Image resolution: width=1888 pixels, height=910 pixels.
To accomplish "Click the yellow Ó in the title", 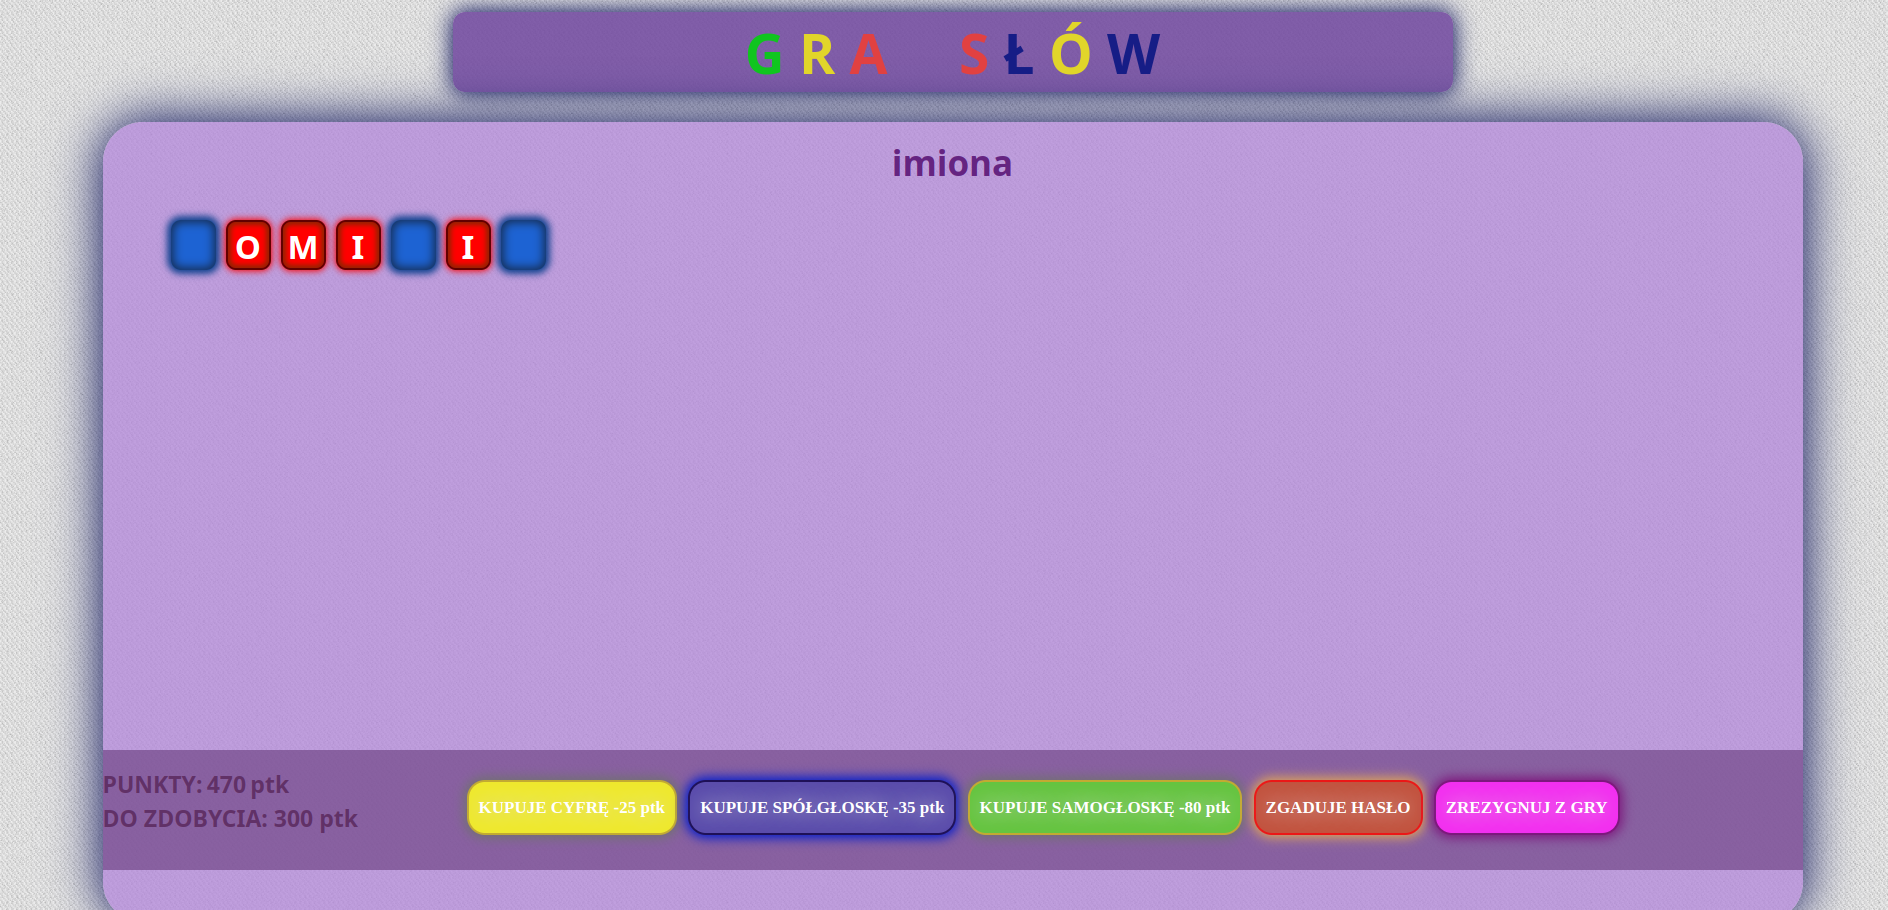I will 1070,54.
